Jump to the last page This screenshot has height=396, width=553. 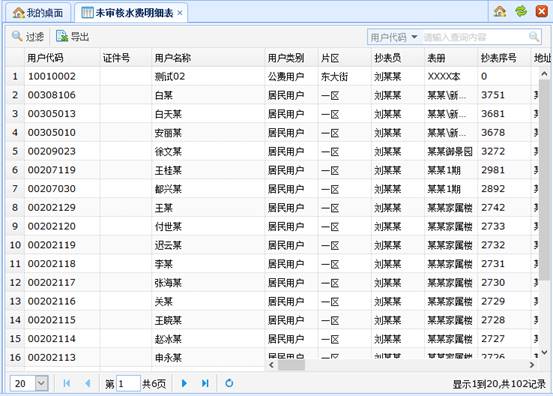205,383
